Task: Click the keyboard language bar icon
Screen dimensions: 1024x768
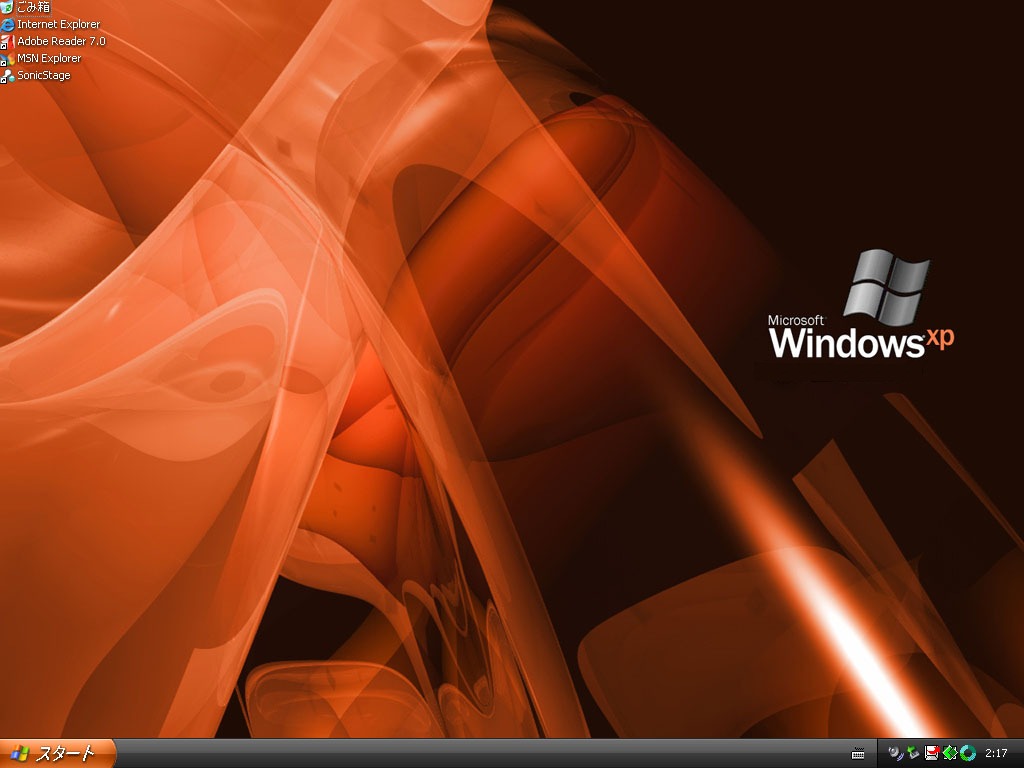Action: pos(858,754)
